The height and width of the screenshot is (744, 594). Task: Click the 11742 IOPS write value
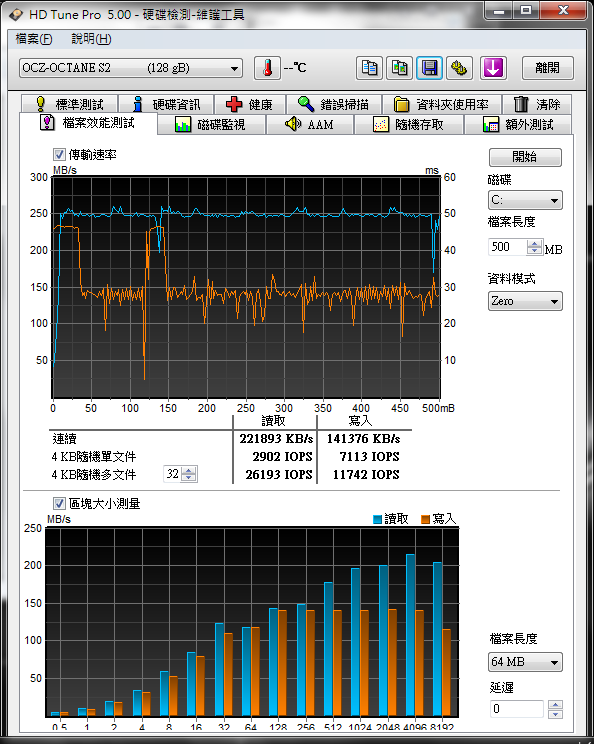366,474
